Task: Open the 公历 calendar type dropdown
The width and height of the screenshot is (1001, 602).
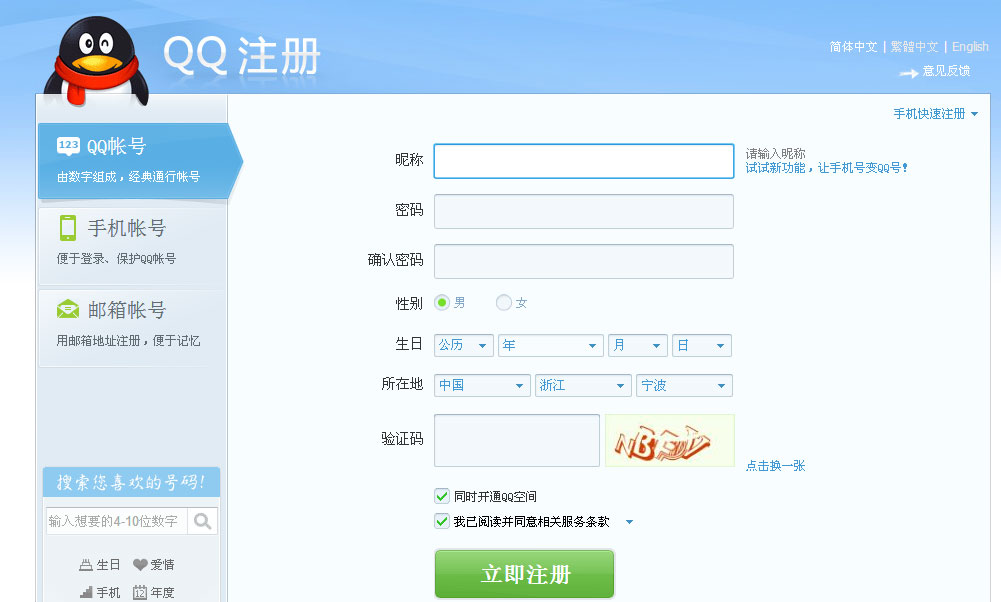Action: pyautogui.click(x=463, y=345)
